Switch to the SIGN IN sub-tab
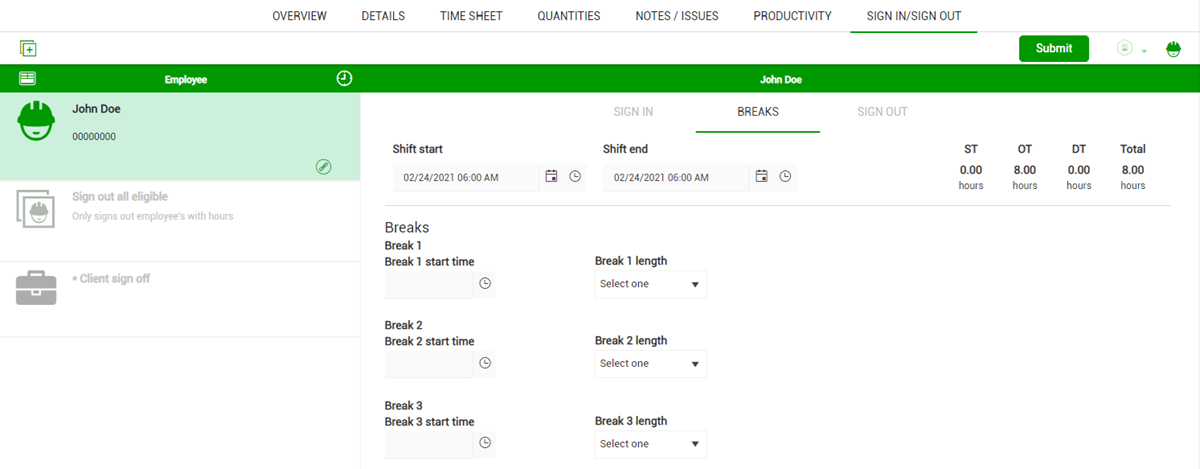The image size is (1200, 469). coord(633,112)
